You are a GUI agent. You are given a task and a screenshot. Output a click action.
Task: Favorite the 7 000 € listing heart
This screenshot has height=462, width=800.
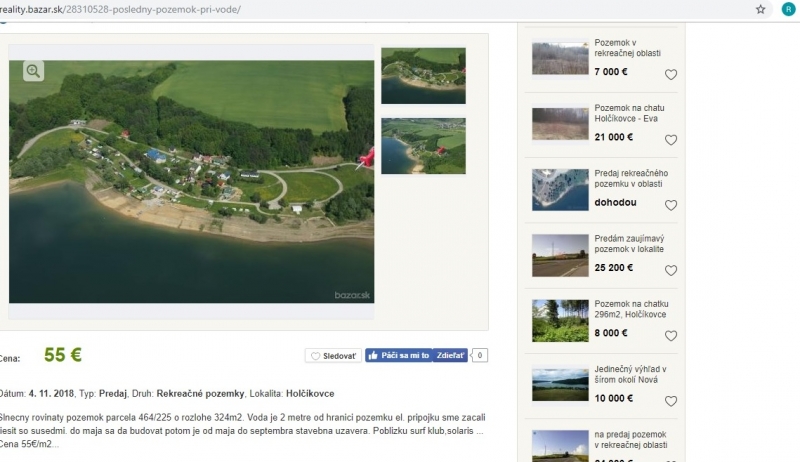pyautogui.click(x=671, y=74)
